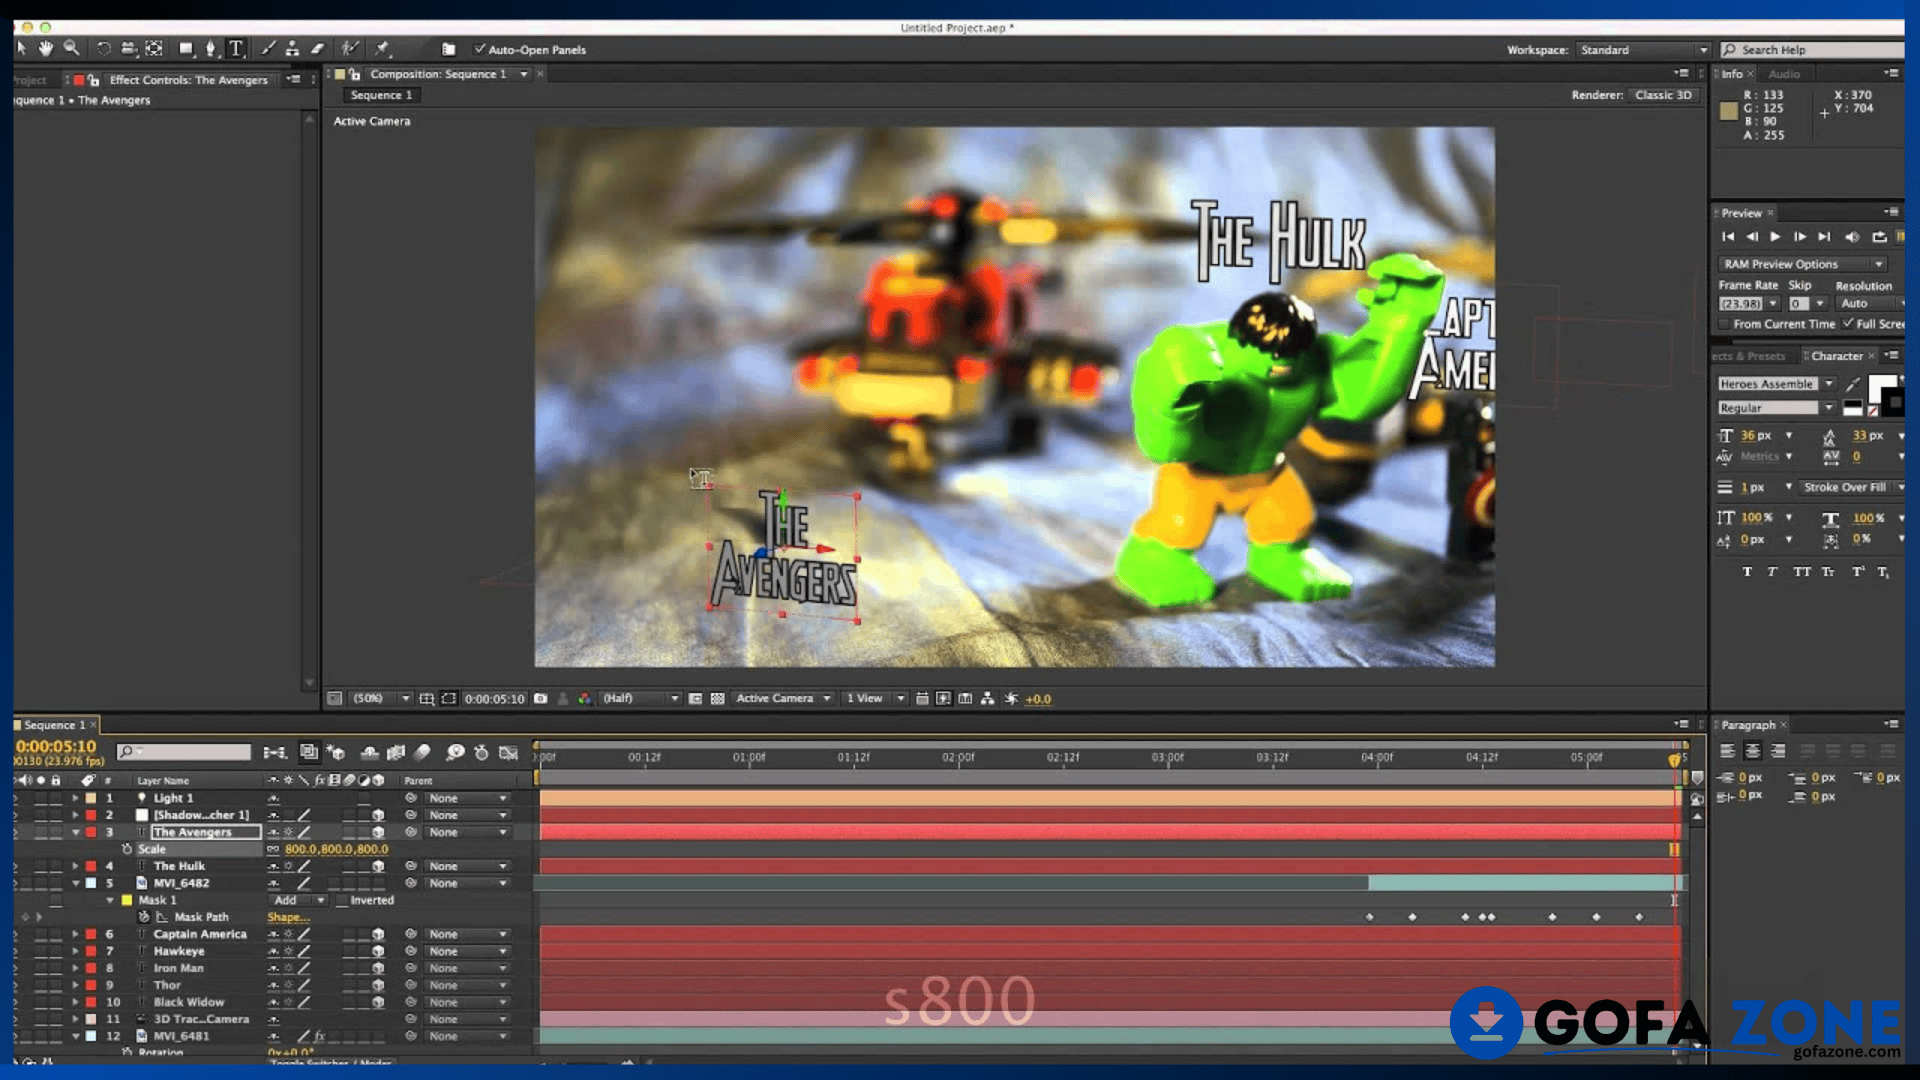Select the Hand tool
The width and height of the screenshot is (1920, 1080).
point(46,48)
